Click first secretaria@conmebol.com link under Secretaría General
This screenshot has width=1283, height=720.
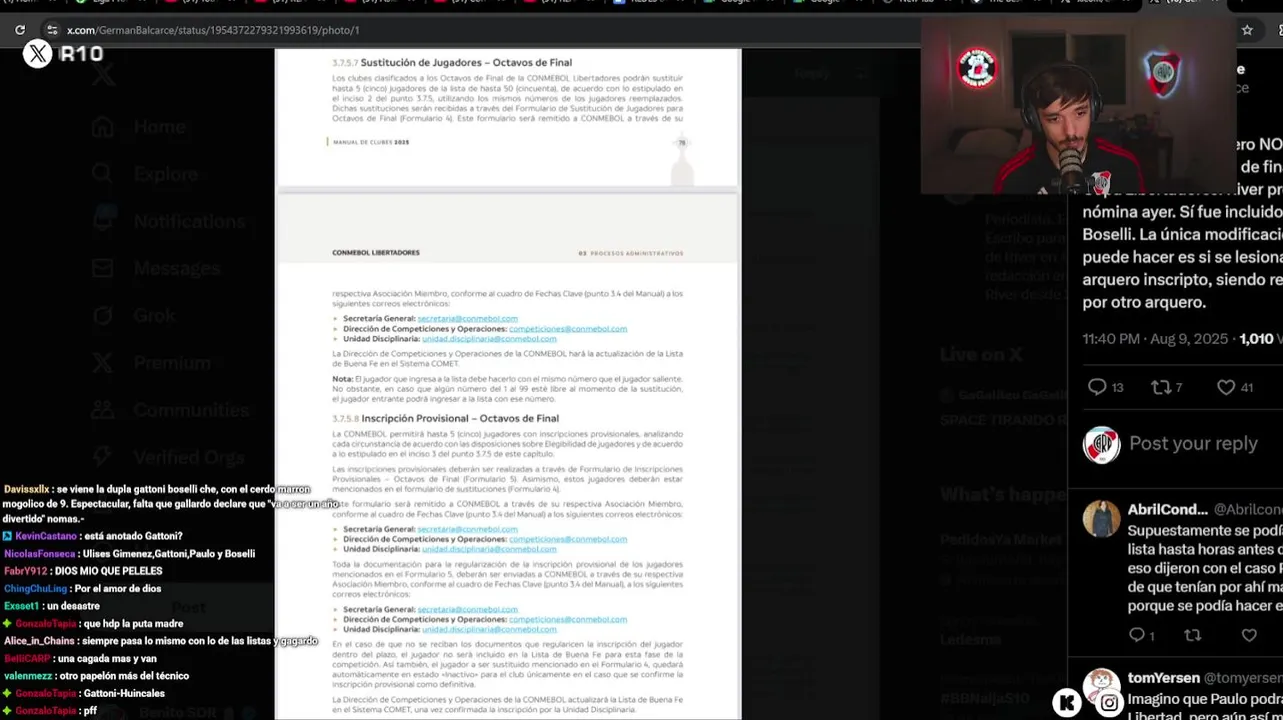[467, 318]
